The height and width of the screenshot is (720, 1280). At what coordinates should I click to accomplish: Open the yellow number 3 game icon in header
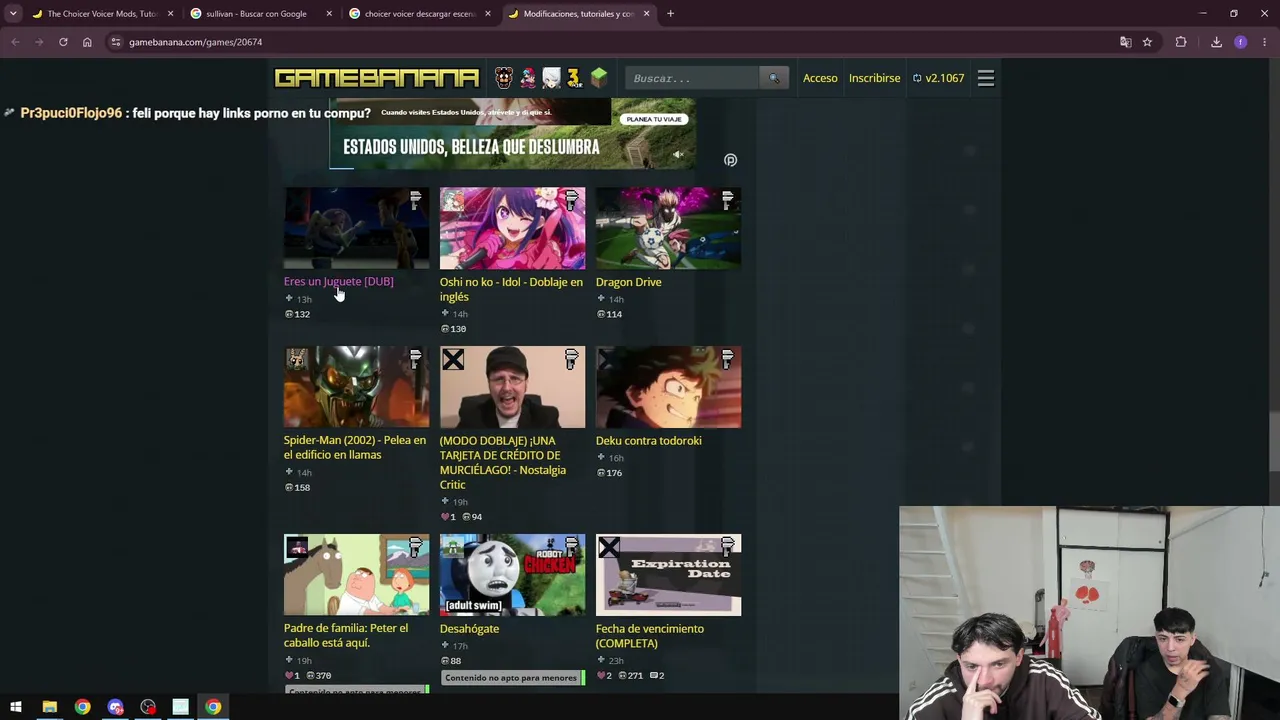tap(574, 78)
